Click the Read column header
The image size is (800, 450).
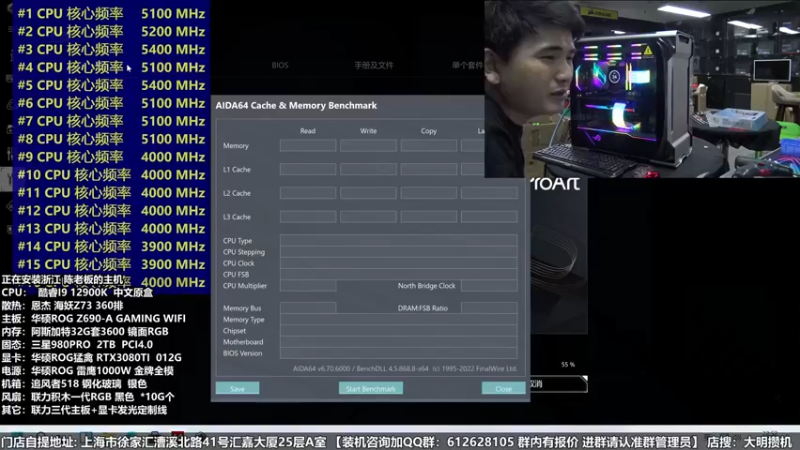[x=308, y=131]
